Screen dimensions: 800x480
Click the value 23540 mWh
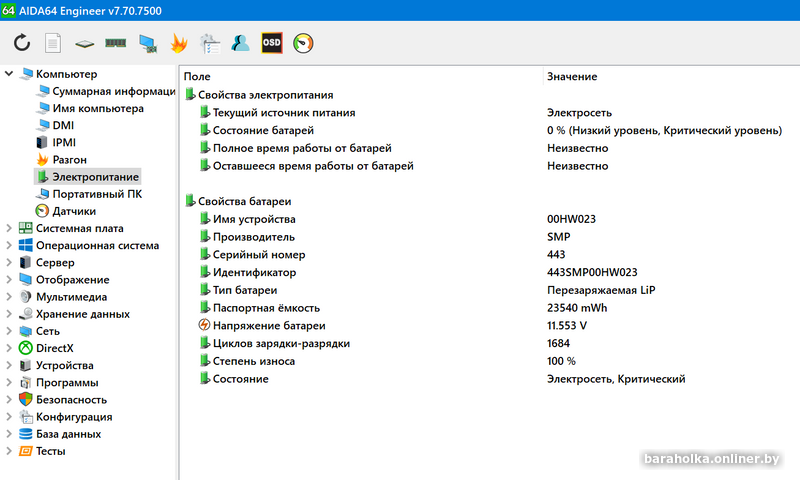tap(577, 308)
